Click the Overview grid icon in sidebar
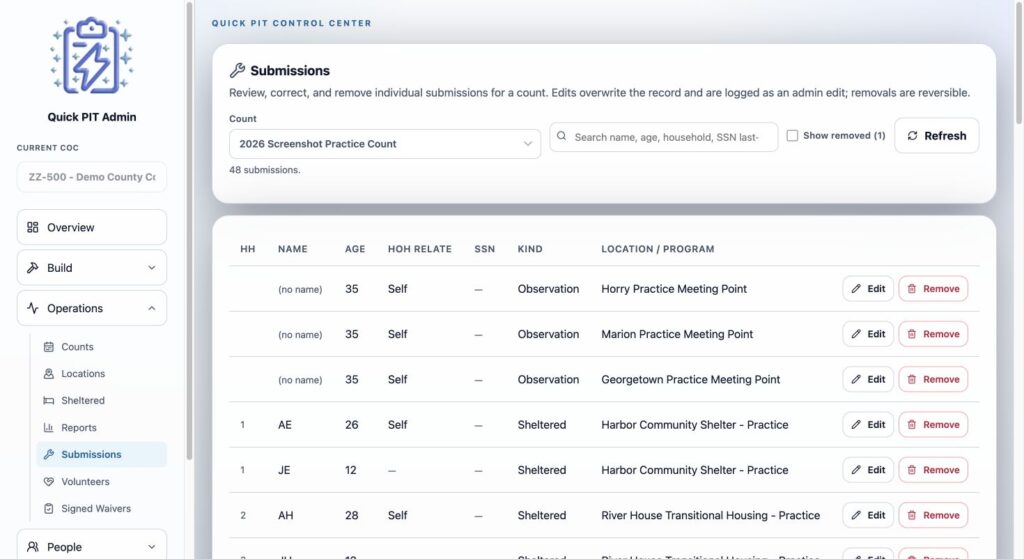Viewport: 1024px width, 559px height. (33, 227)
